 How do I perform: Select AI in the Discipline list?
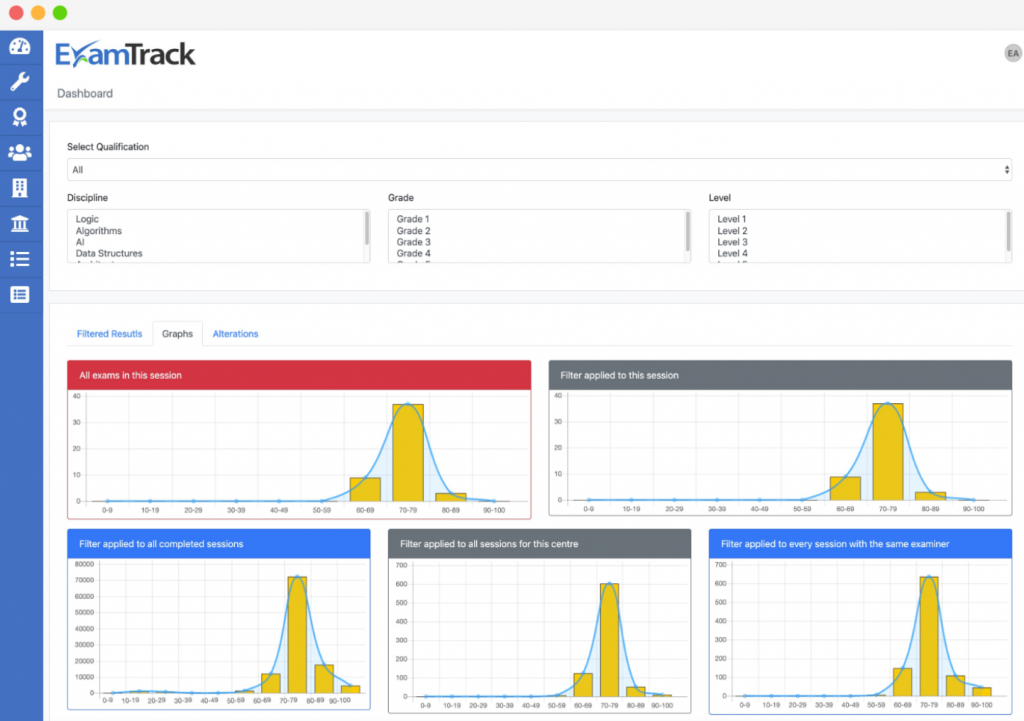80,242
